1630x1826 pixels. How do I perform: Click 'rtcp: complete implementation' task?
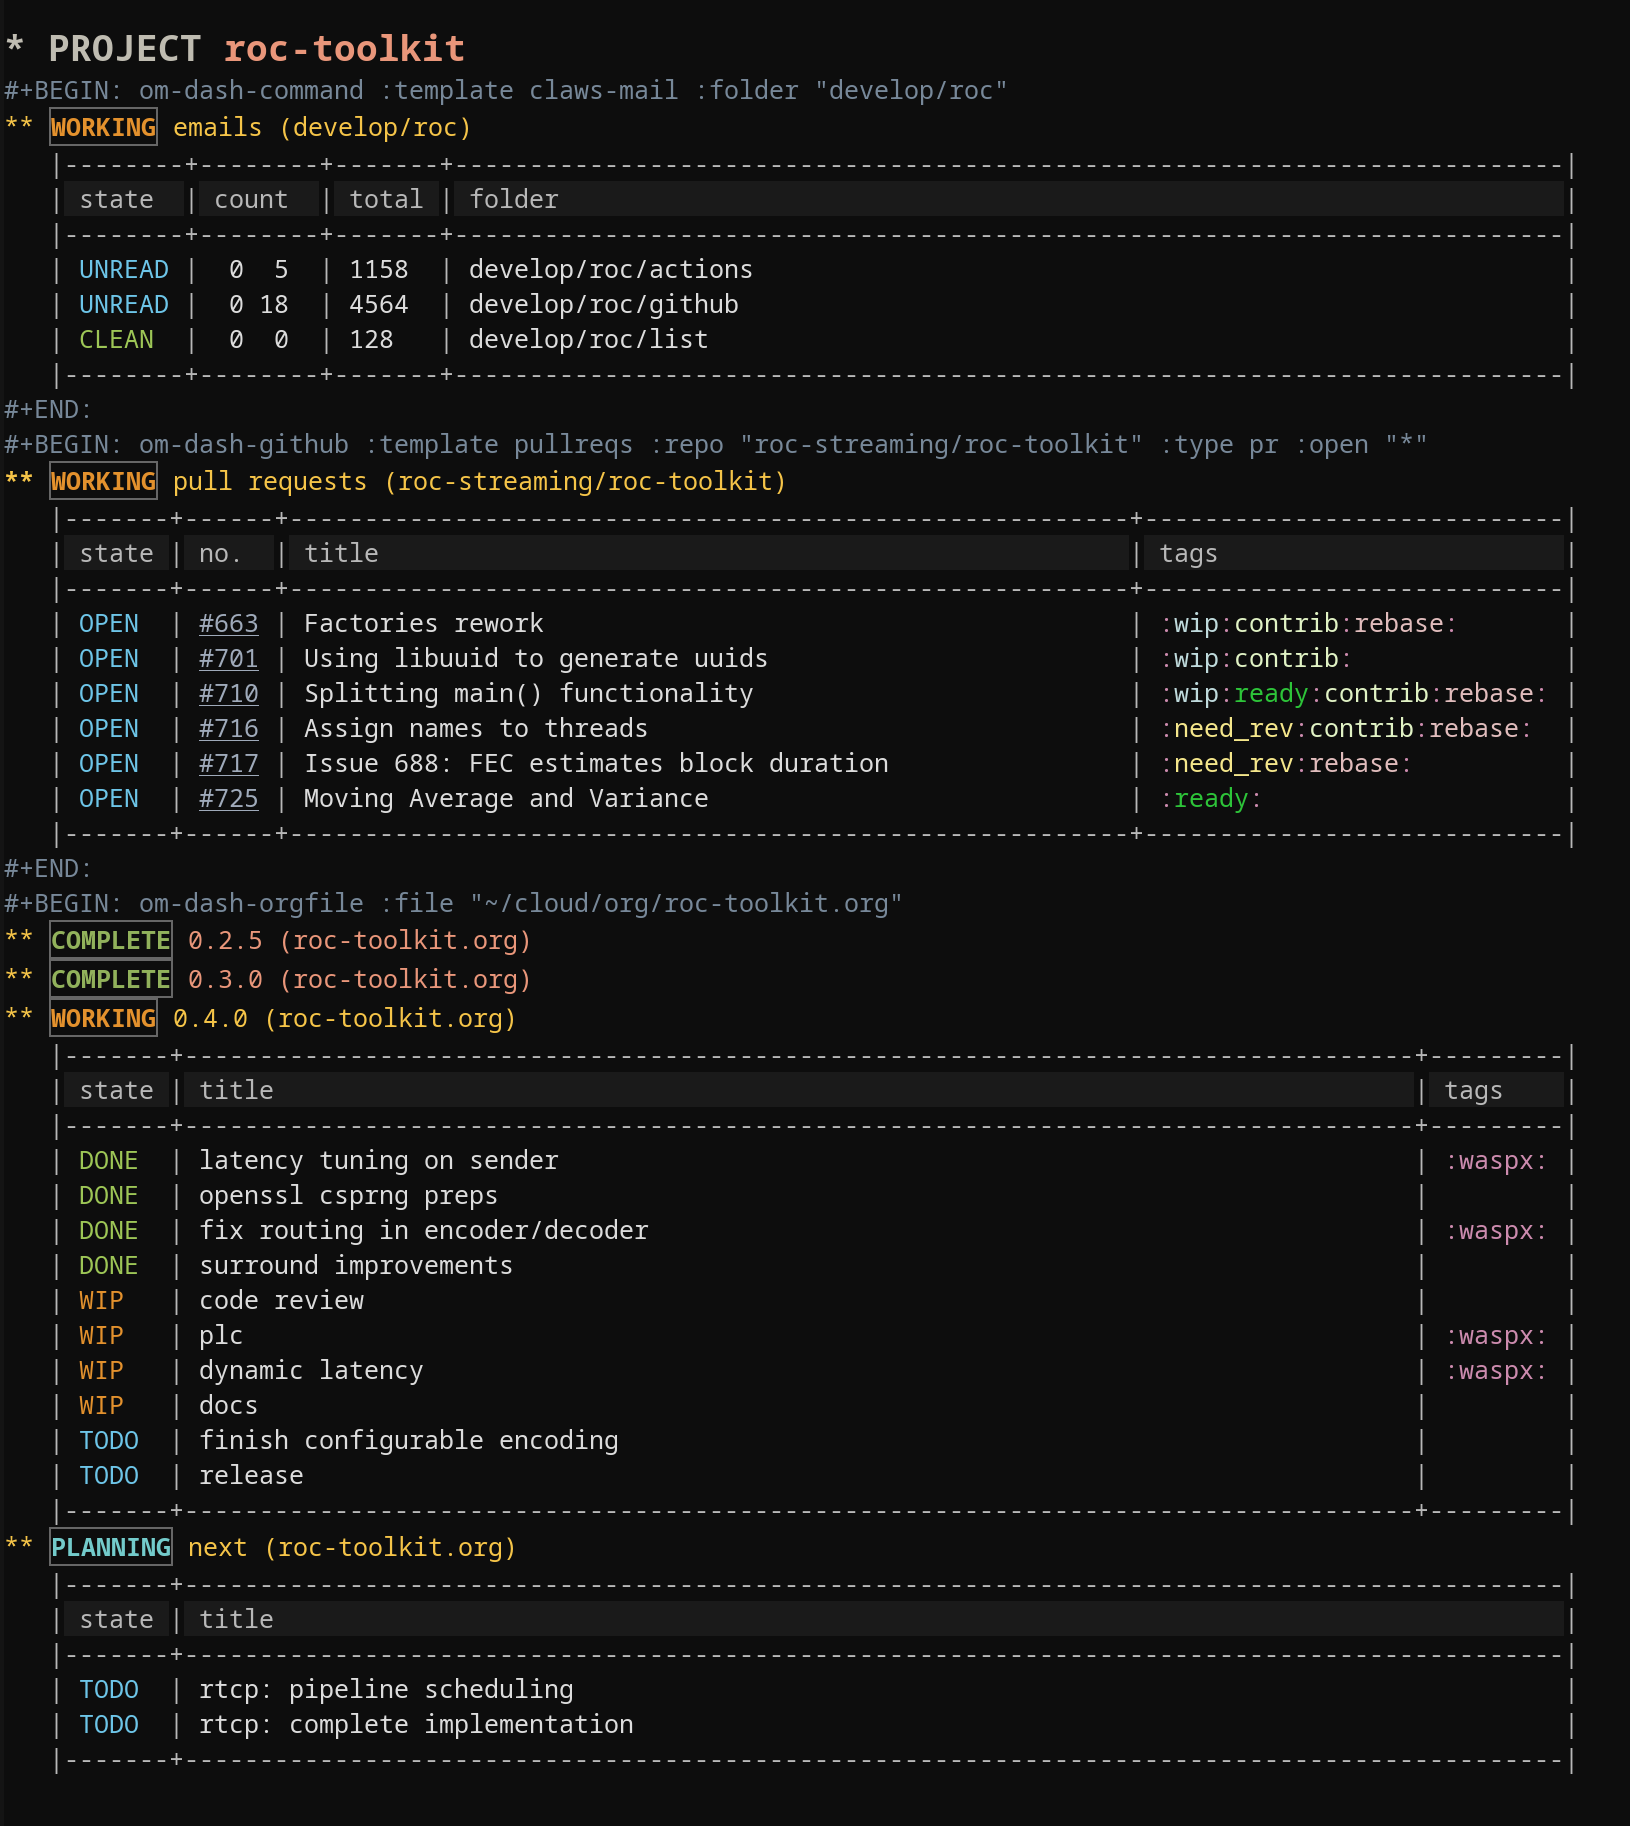416,1725
